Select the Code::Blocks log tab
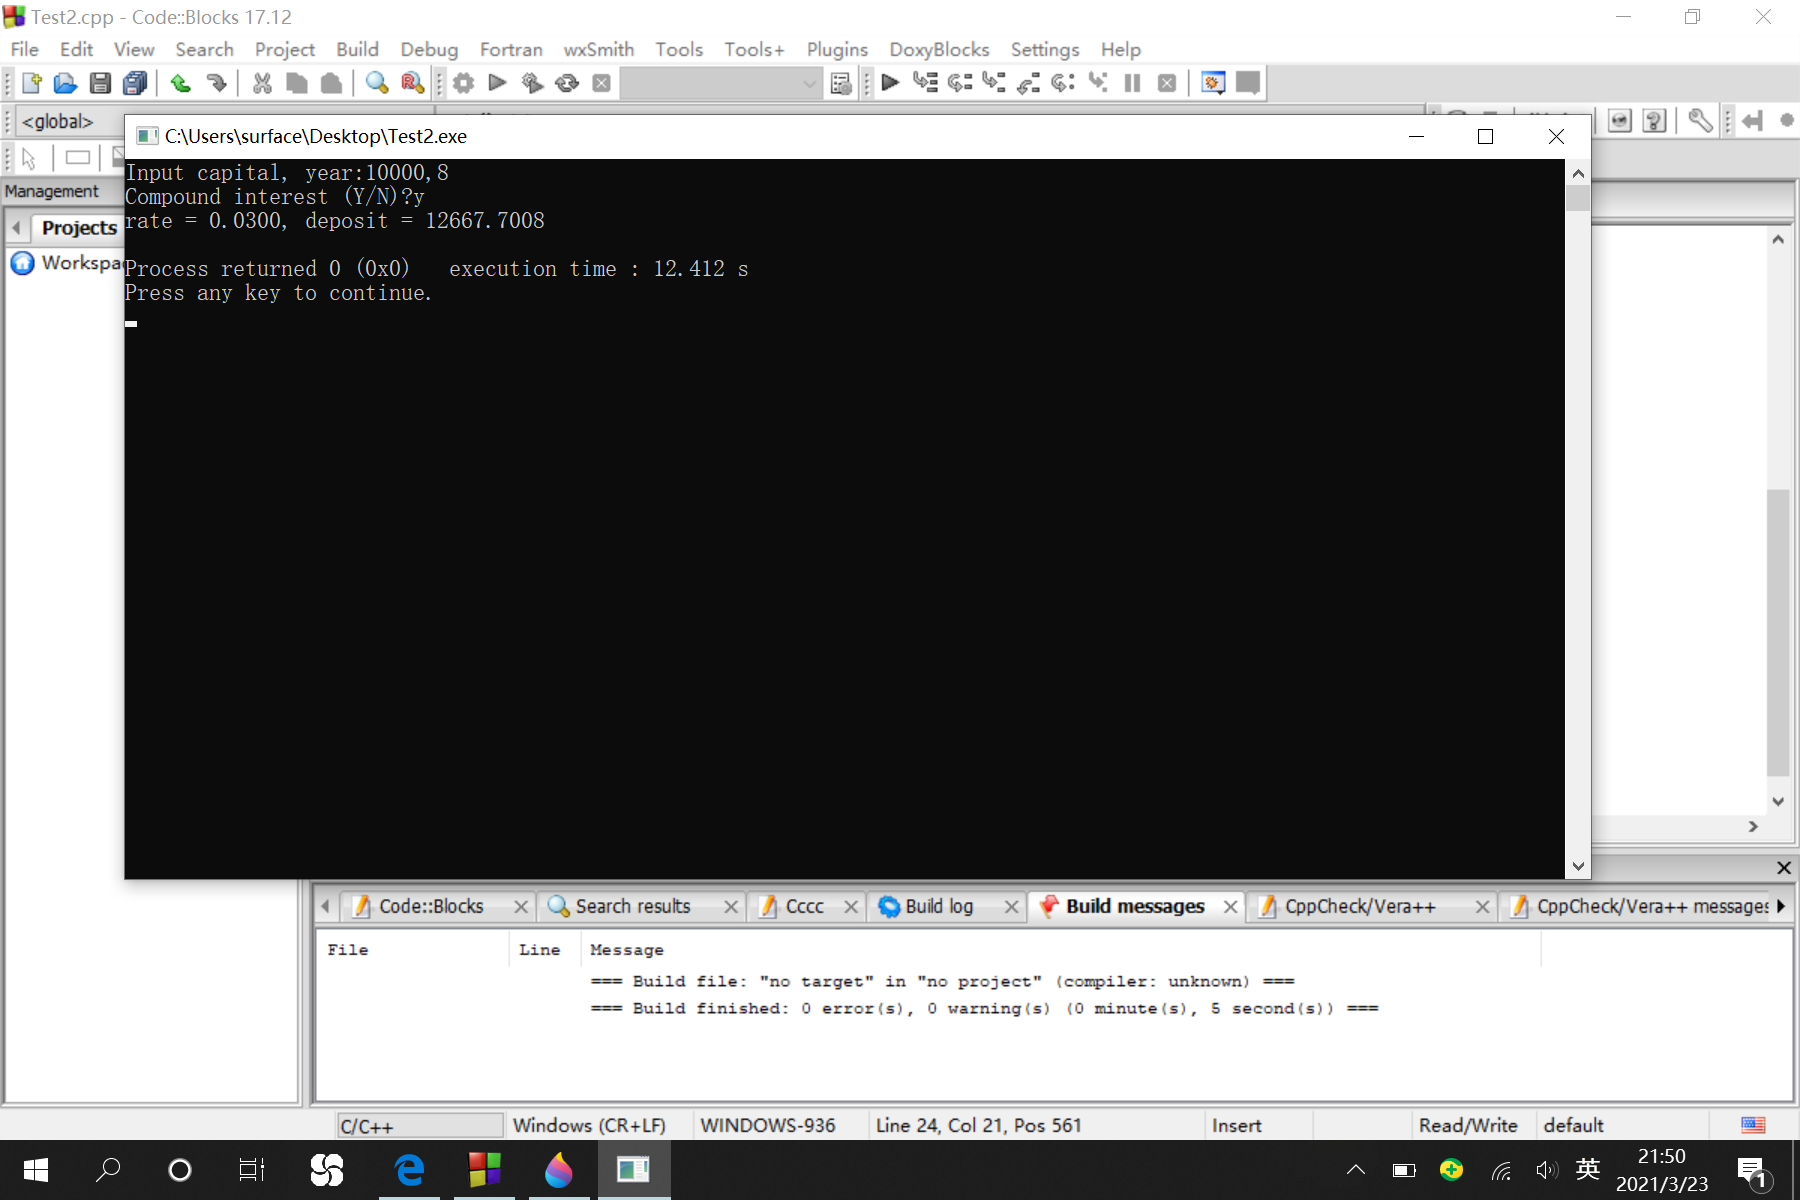This screenshot has height=1200, width=1800. [x=430, y=906]
